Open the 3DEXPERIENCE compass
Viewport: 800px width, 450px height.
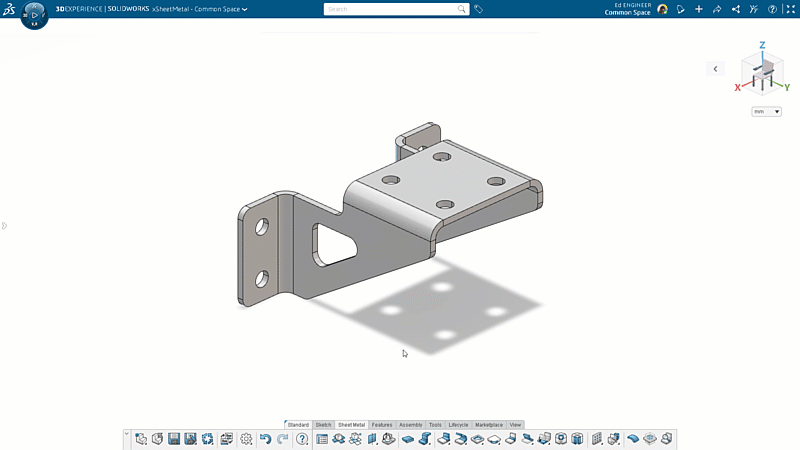coord(34,15)
